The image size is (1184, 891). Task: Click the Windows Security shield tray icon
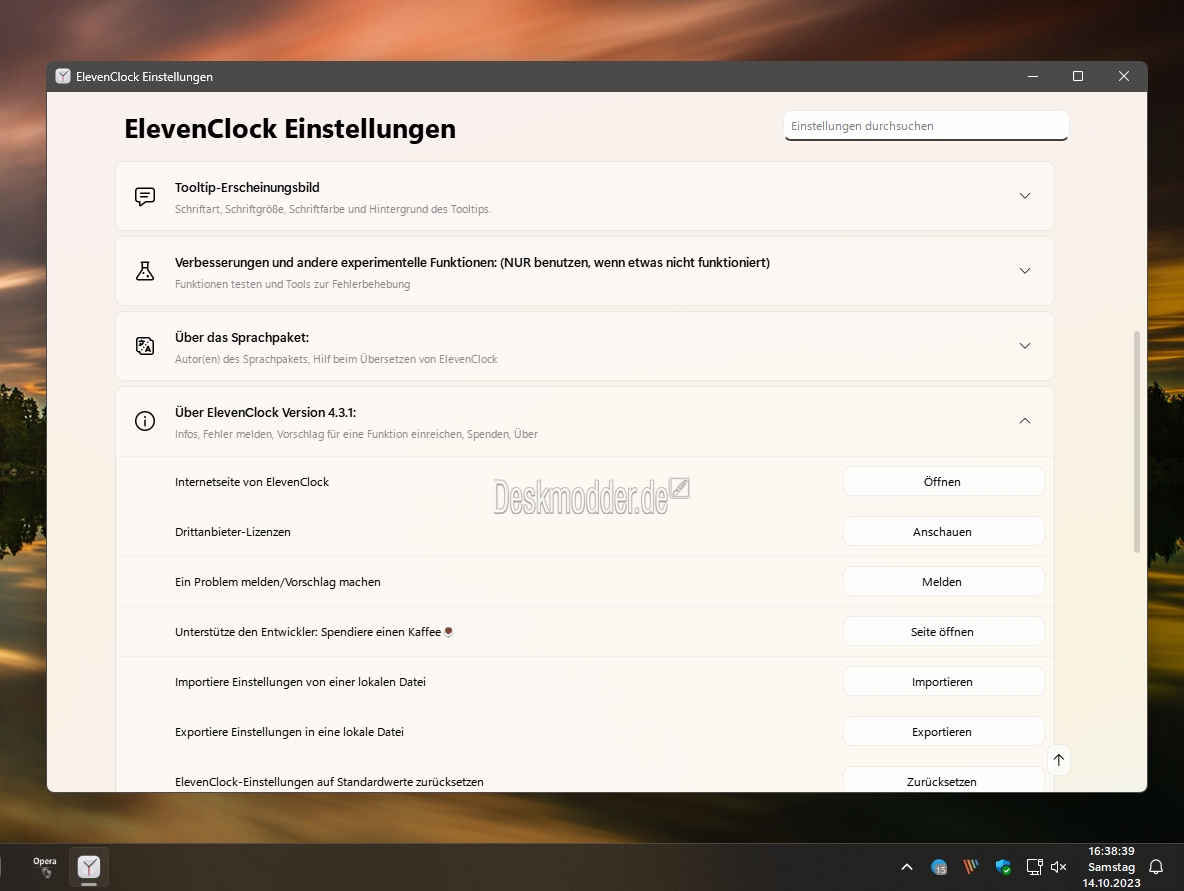tap(1003, 867)
